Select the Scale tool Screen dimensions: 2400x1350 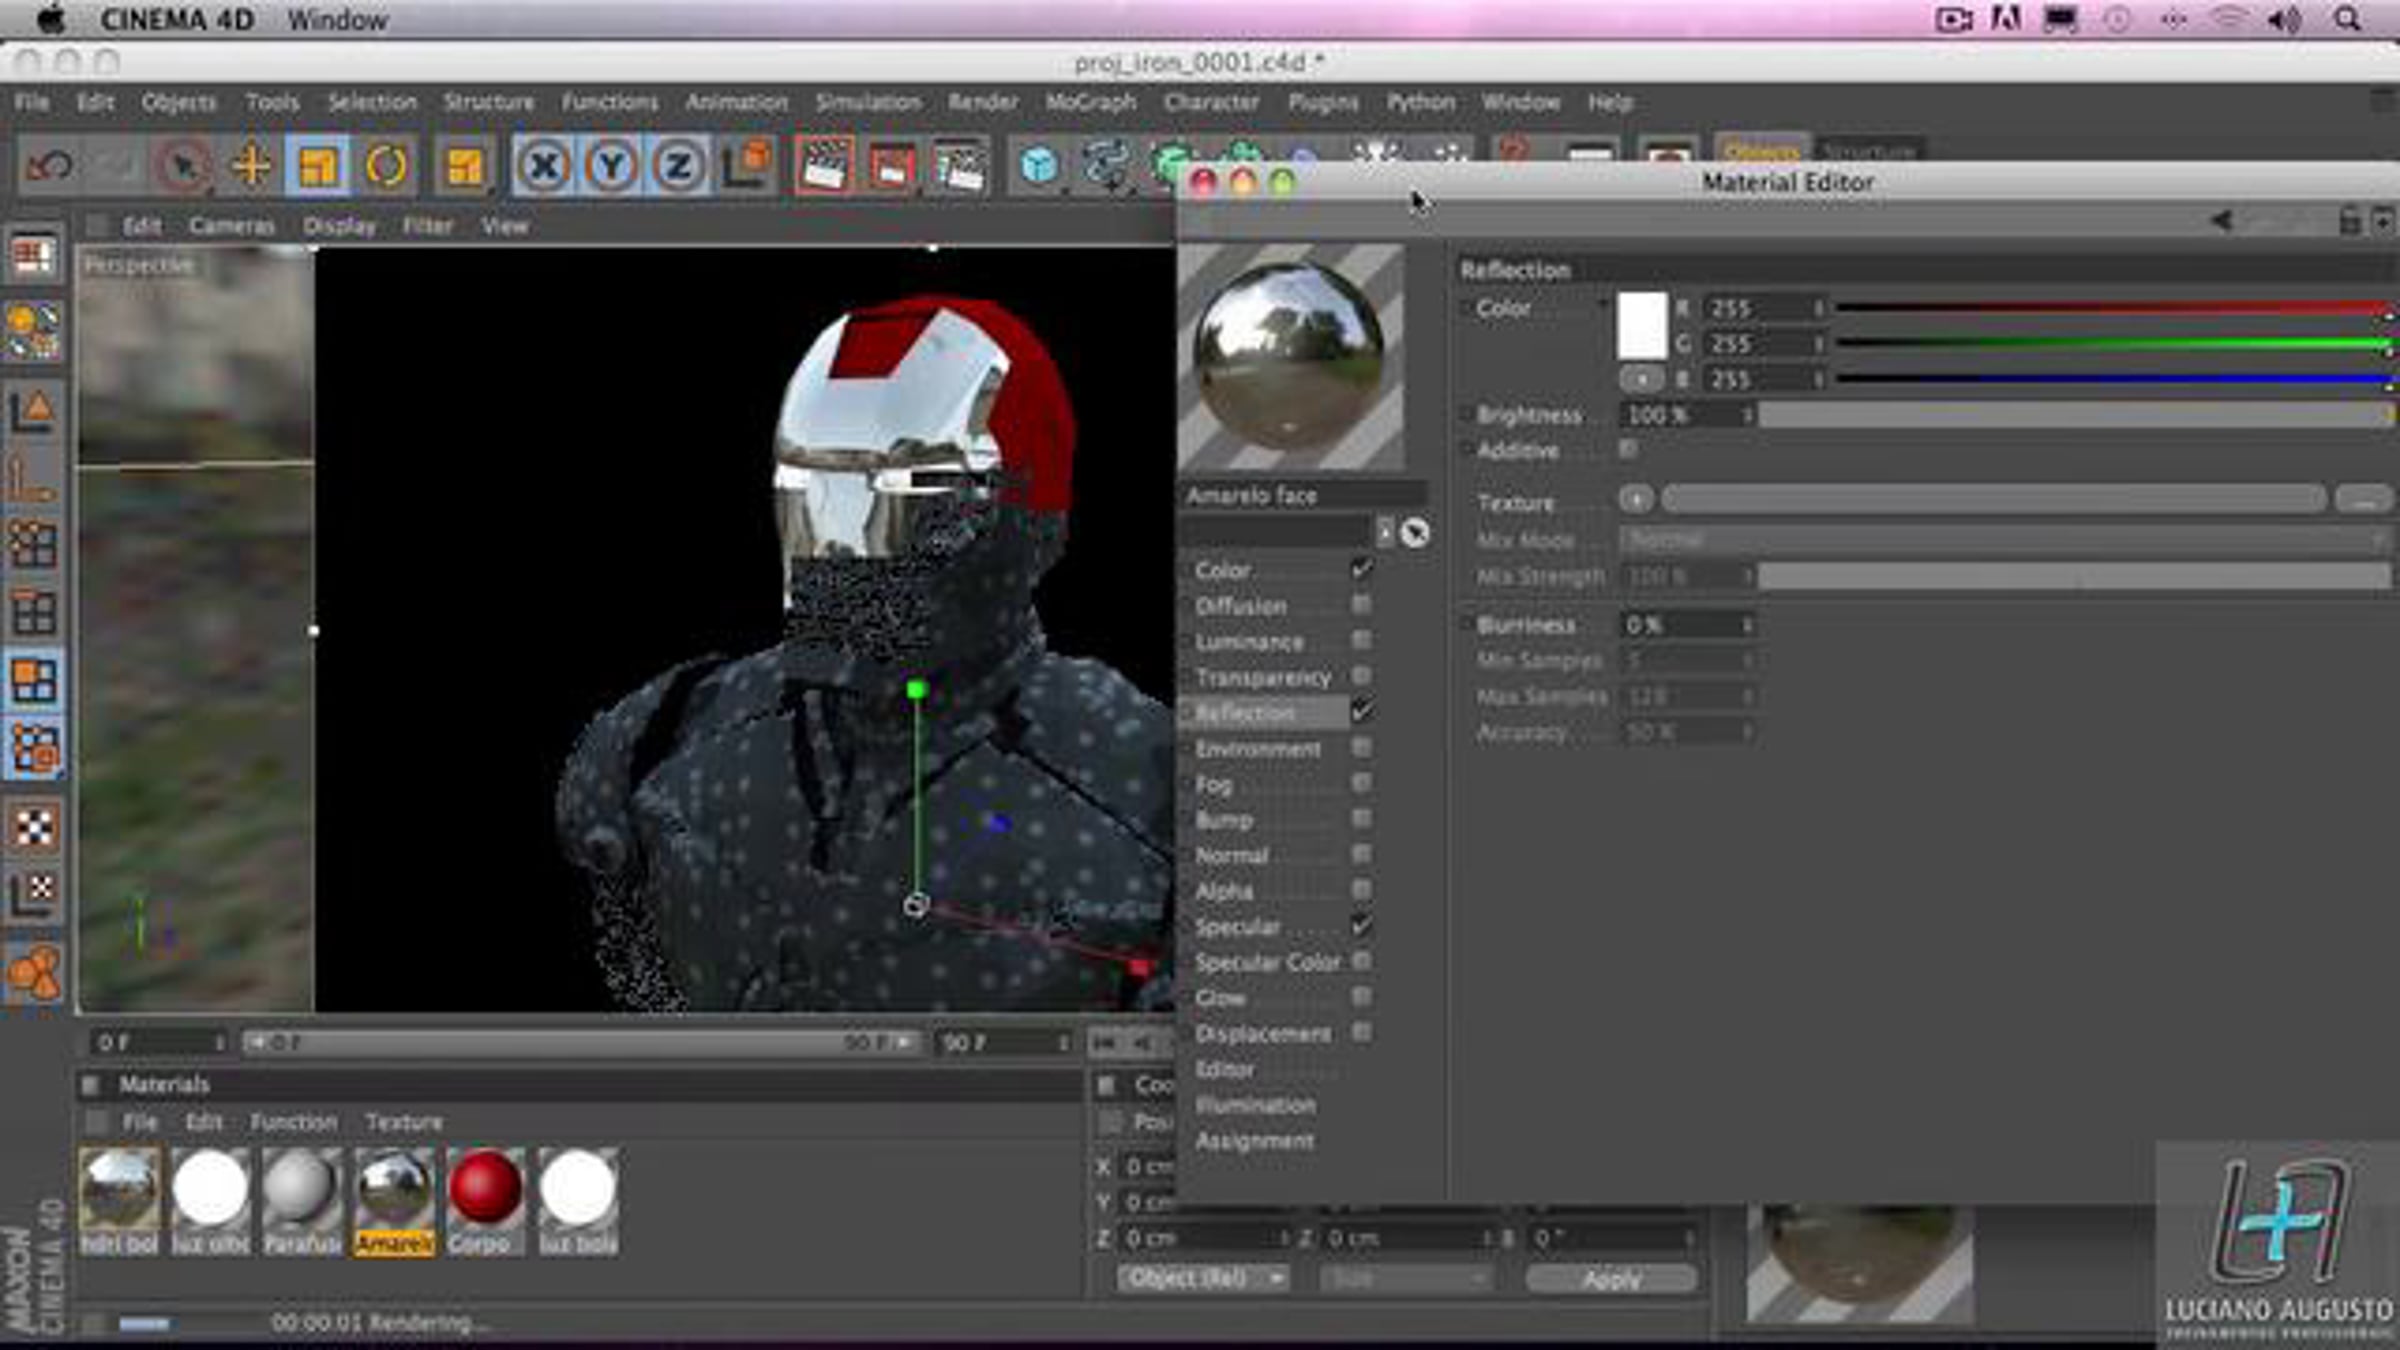click(x=318, y=165)
